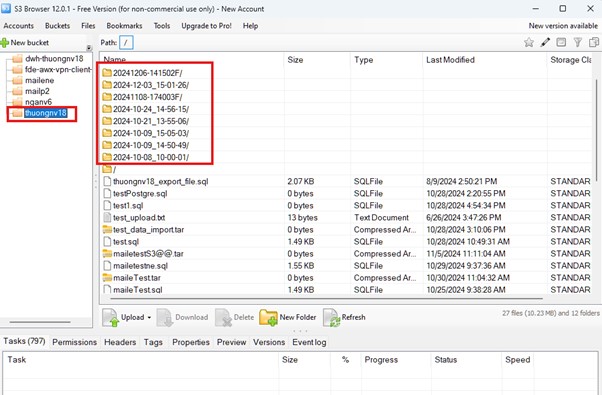Screen dimensions: 602x395
Task: Sort by Type column header
Action: (363, 59)
